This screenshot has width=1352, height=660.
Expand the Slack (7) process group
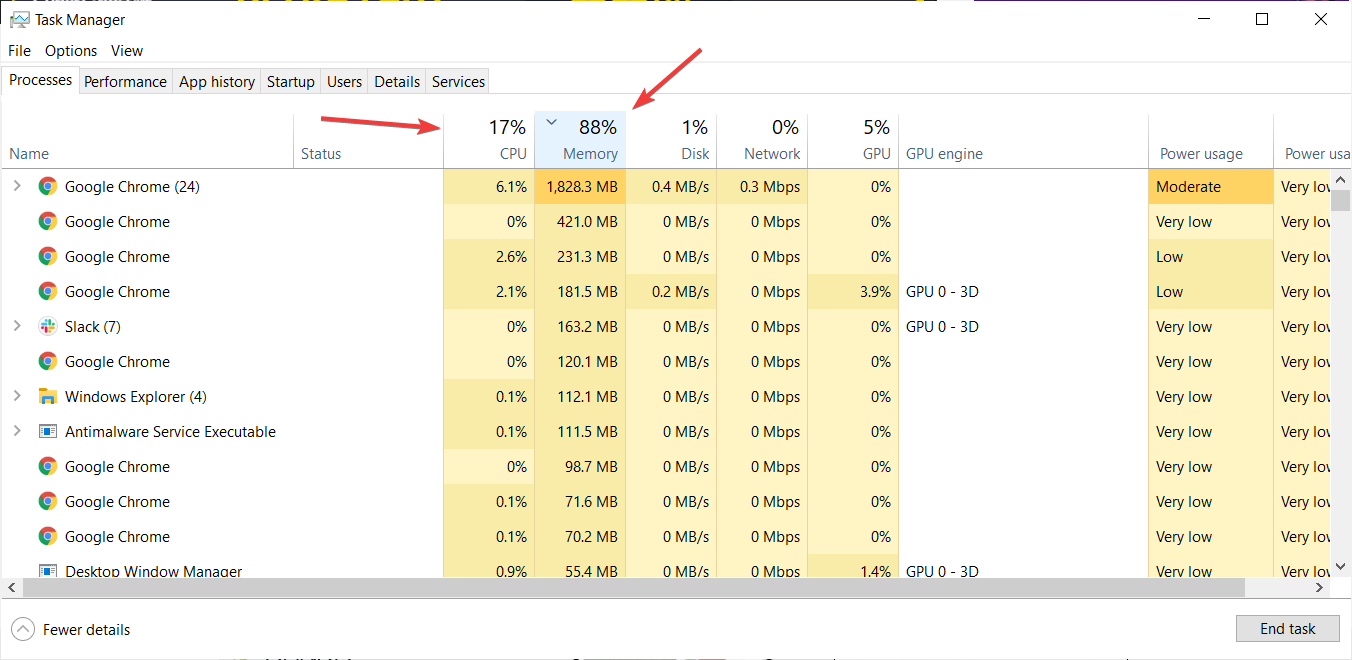point(16,326)
